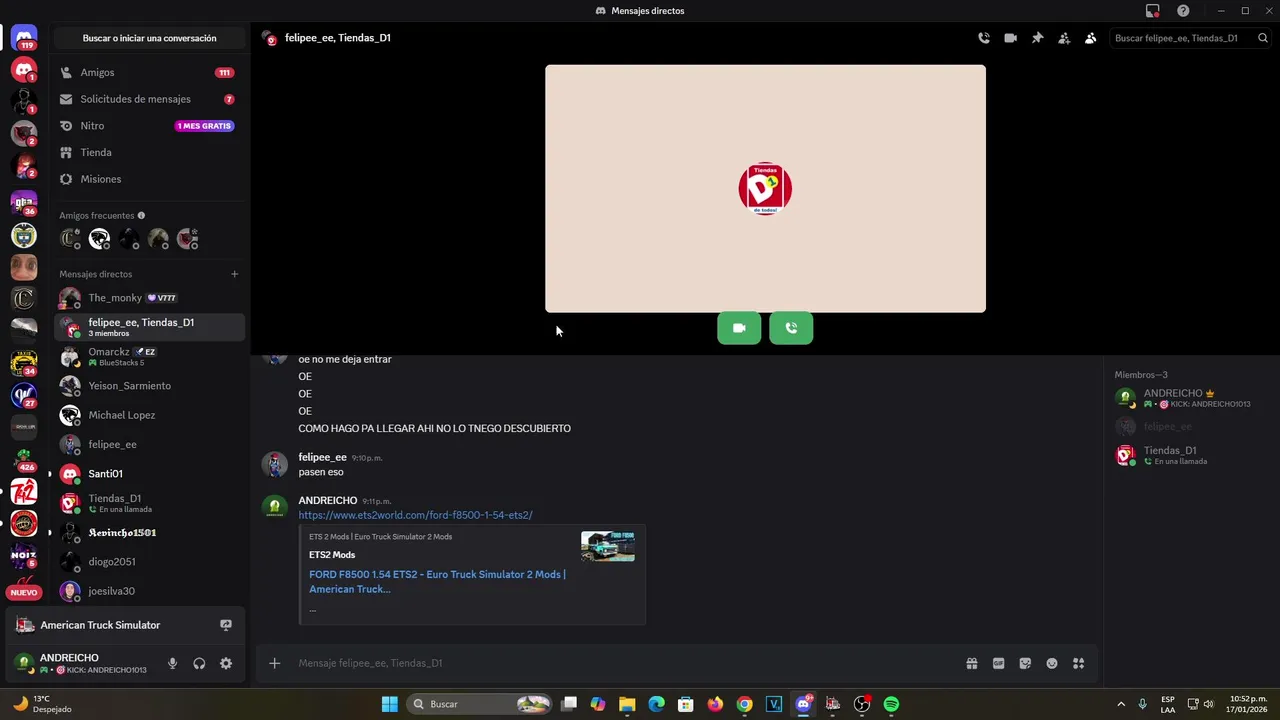Open the Tienda page

pos(149,152)
